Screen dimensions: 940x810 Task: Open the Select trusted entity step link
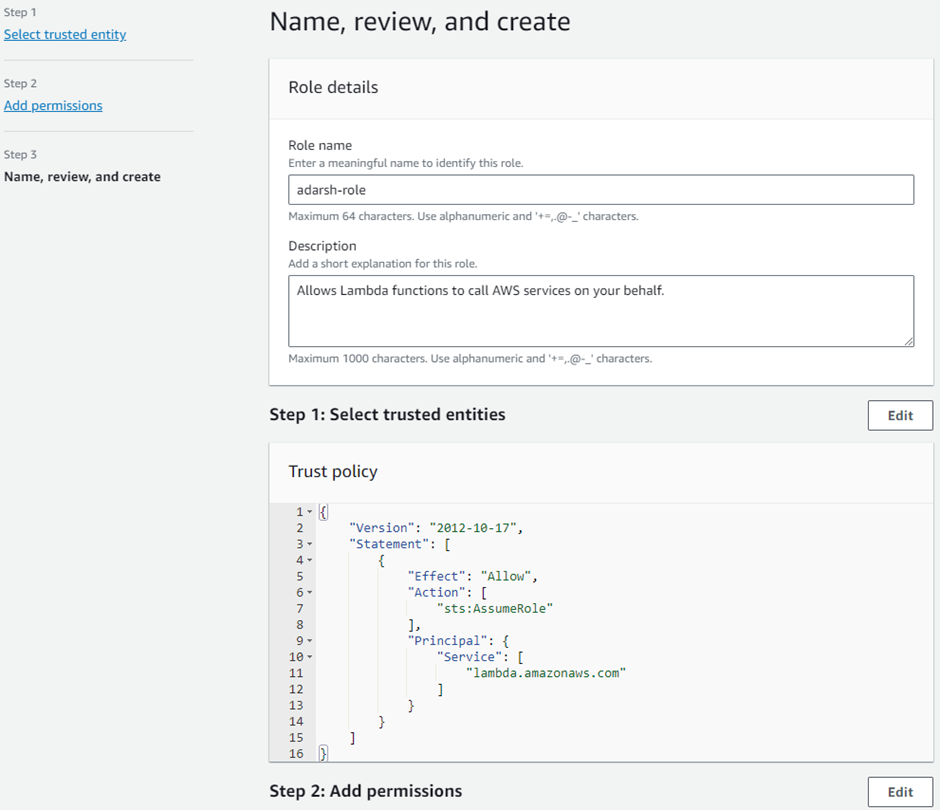point(65,34)
